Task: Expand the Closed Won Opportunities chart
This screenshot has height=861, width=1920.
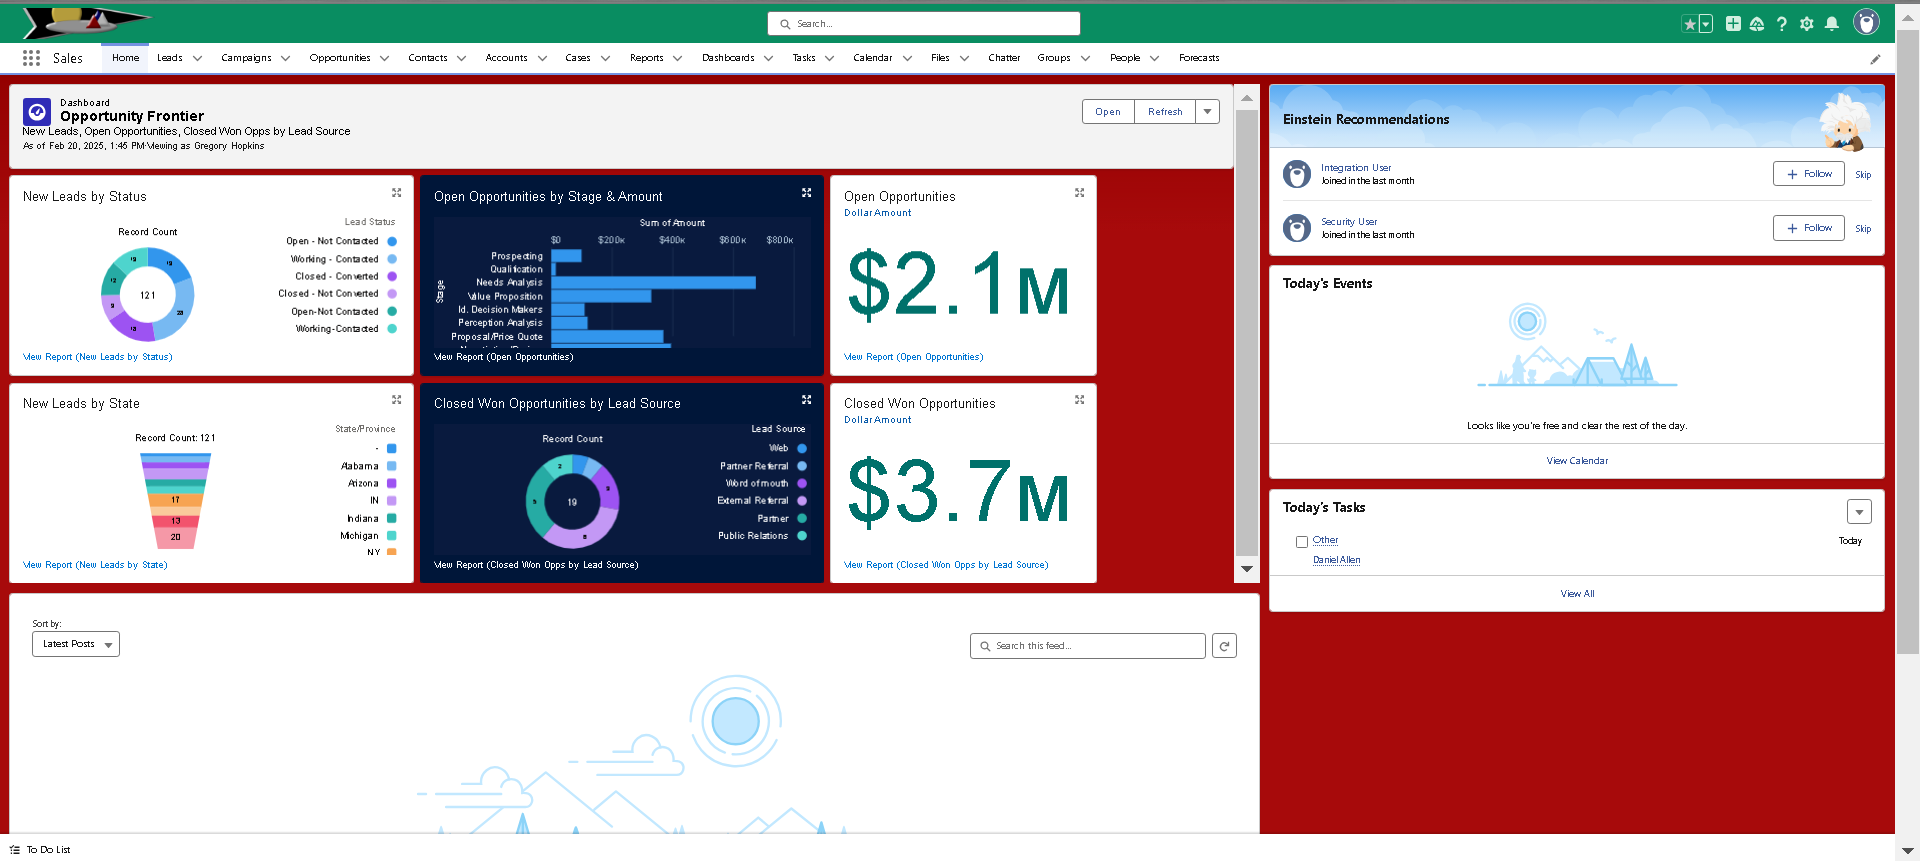Action: 1079,400
